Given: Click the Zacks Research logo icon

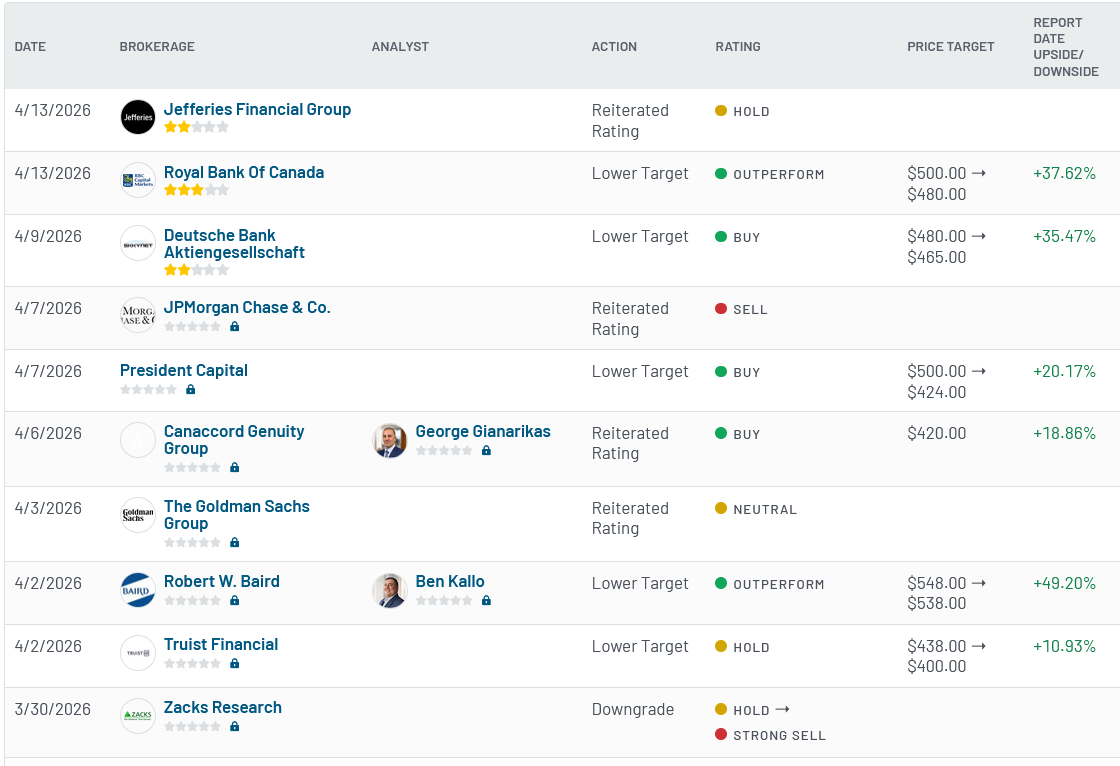Looking at the screenshot, I should pos(138,716).
